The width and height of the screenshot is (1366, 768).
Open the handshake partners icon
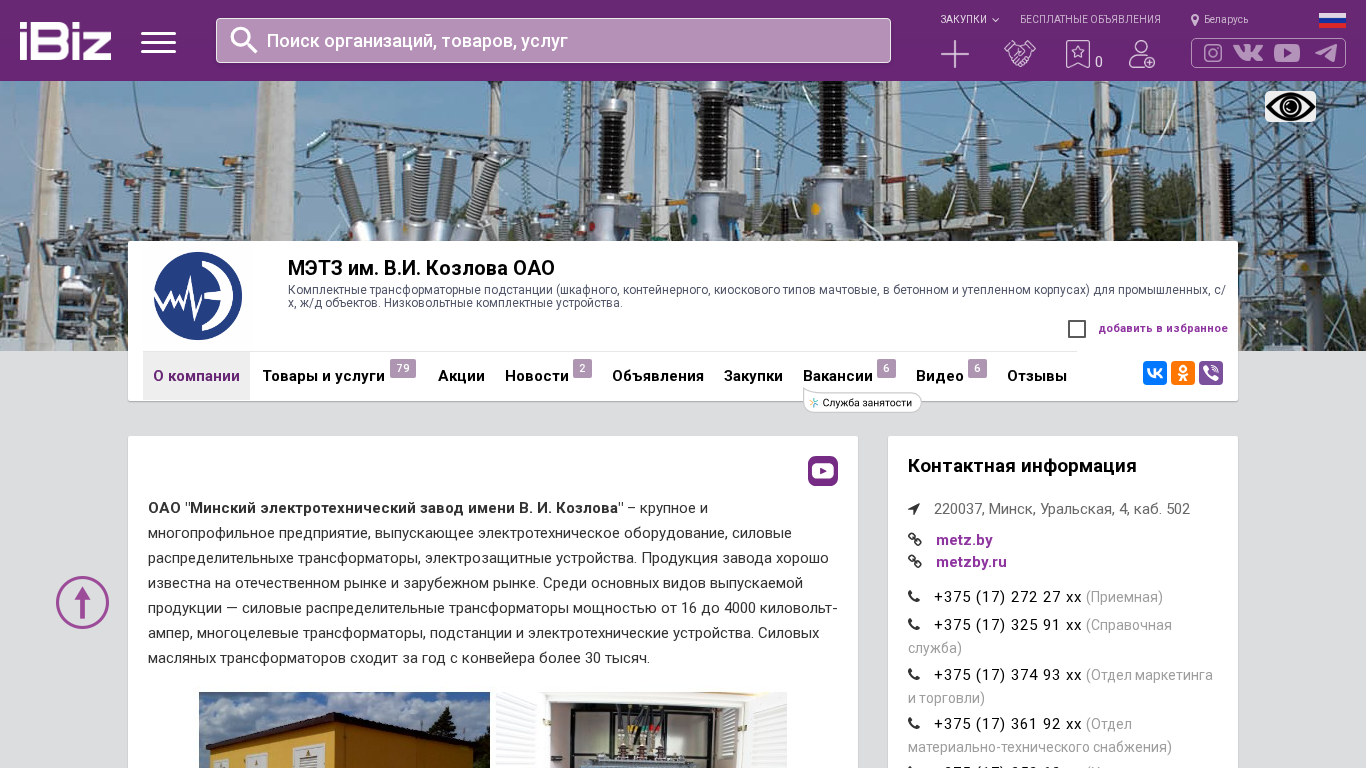[x=1020, y=54]
